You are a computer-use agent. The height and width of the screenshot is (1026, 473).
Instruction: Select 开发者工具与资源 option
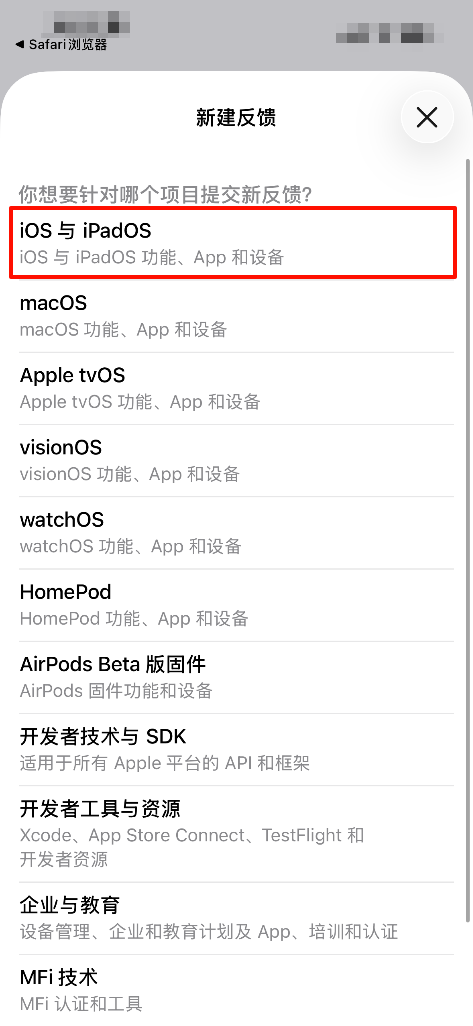[236, 834]
